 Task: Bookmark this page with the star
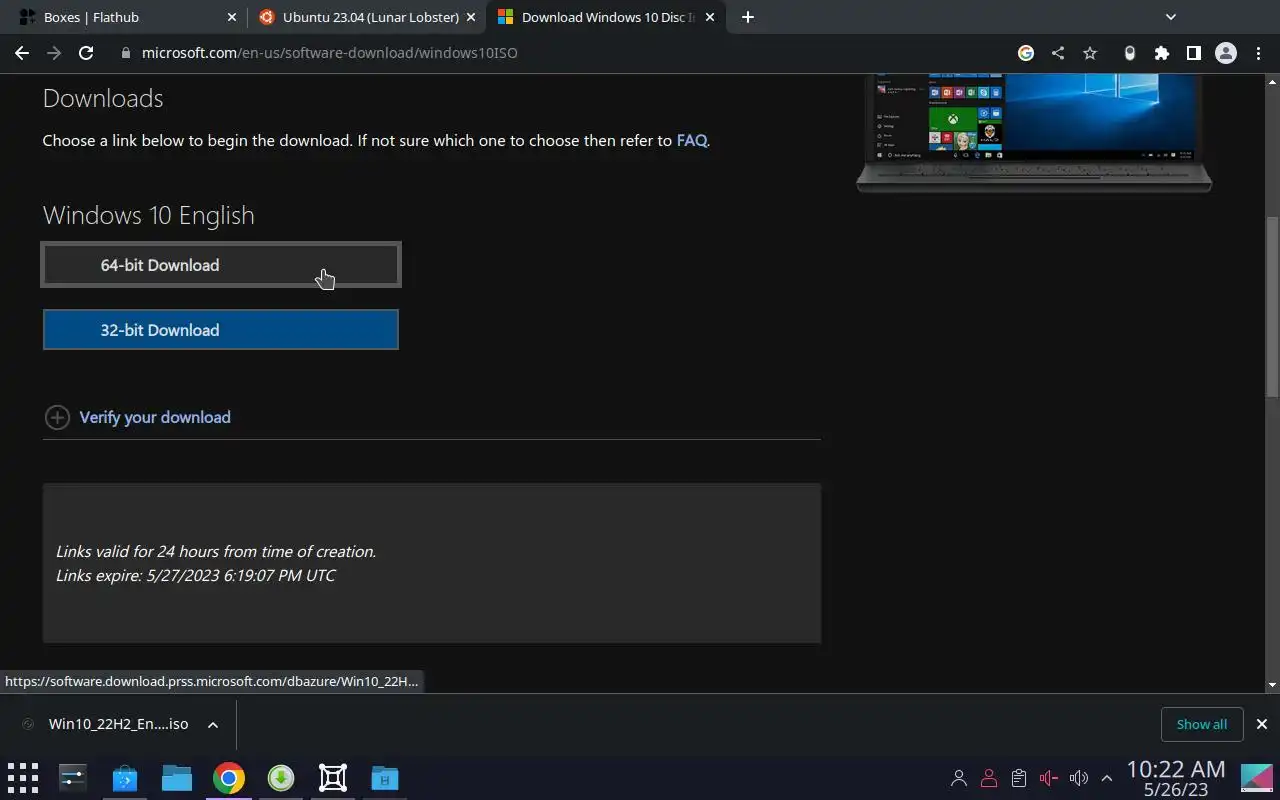(1090, 53)
